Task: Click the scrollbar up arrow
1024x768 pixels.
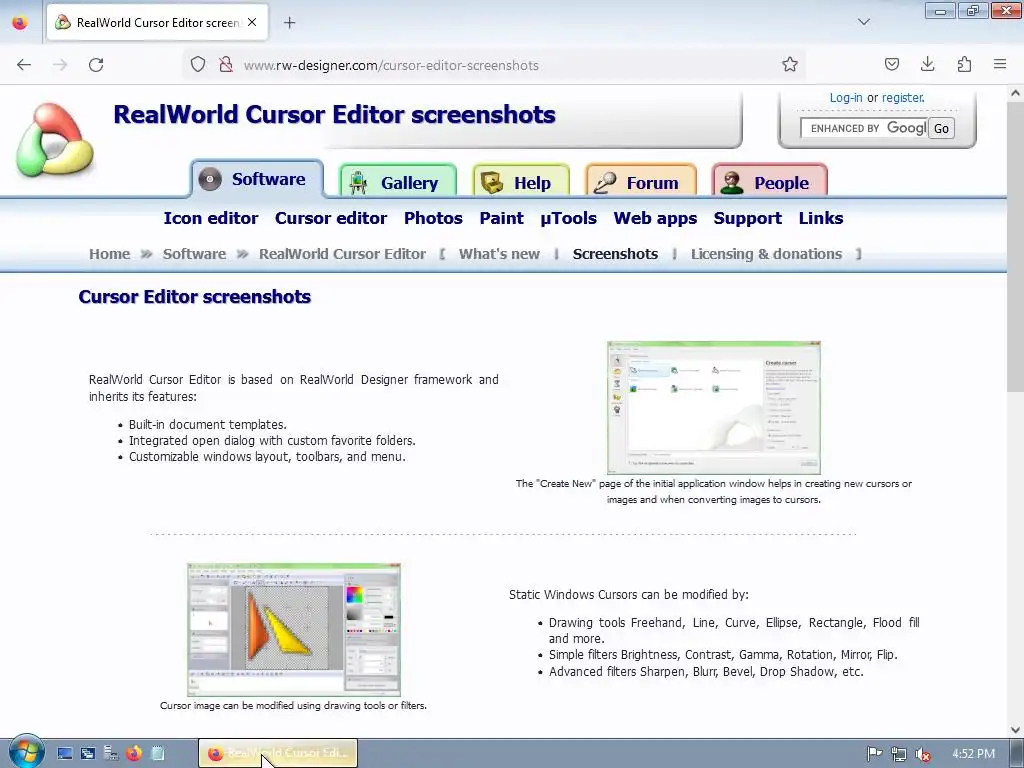Action: click(x=1015, y=93)
